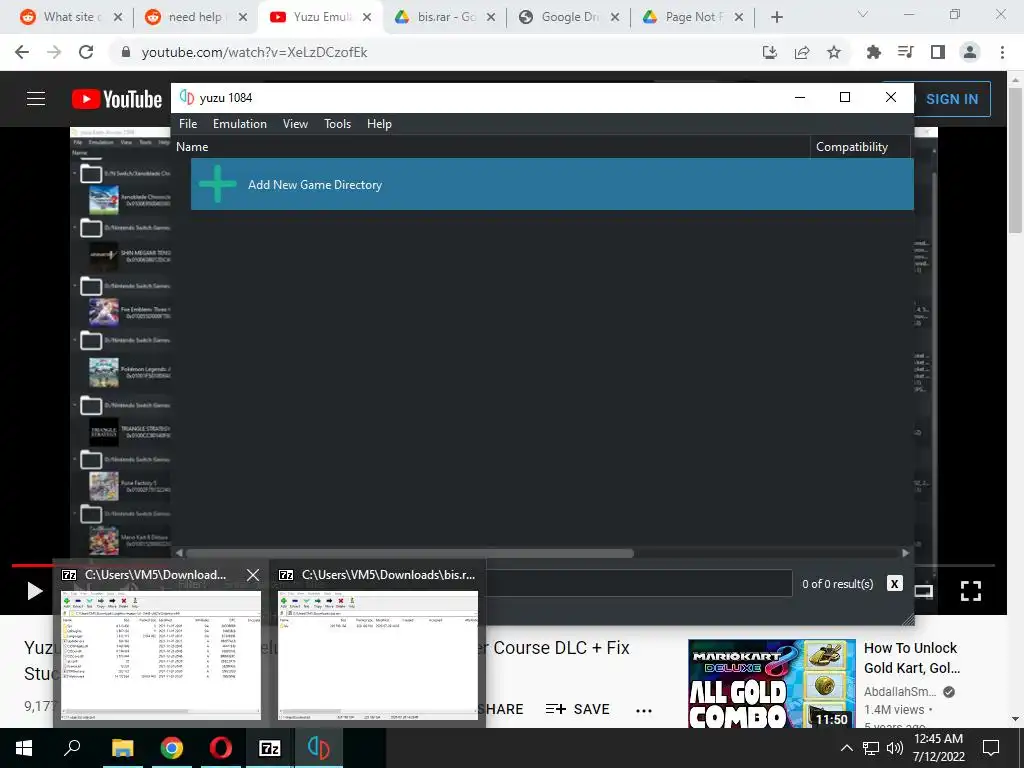This screenshot has height=768, width=1024.
Task: Clear the yuzu filter with X button
Action: [895, 583]
